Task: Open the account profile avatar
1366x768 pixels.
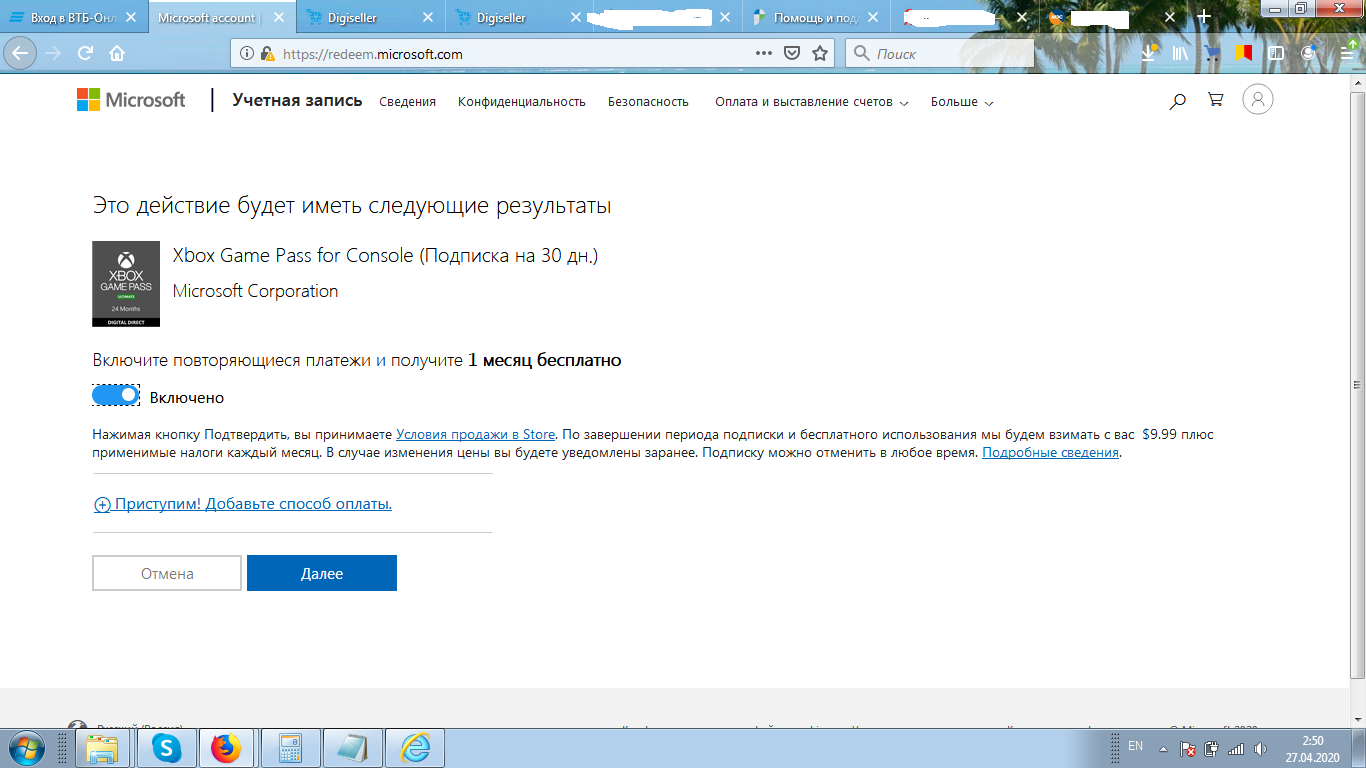Action: (1258, 99)
